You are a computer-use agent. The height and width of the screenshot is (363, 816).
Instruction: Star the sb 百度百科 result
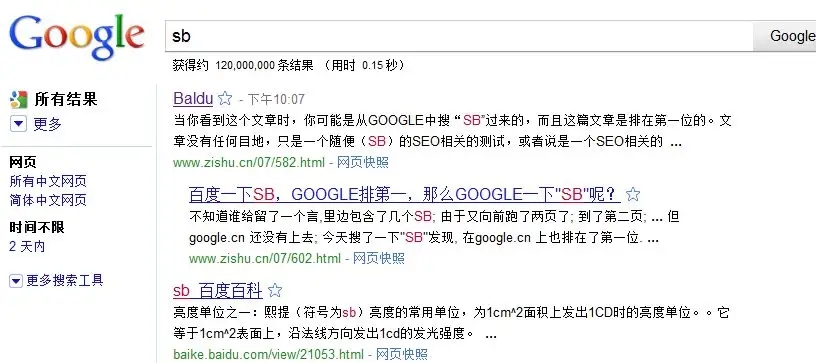pos(275,290)
